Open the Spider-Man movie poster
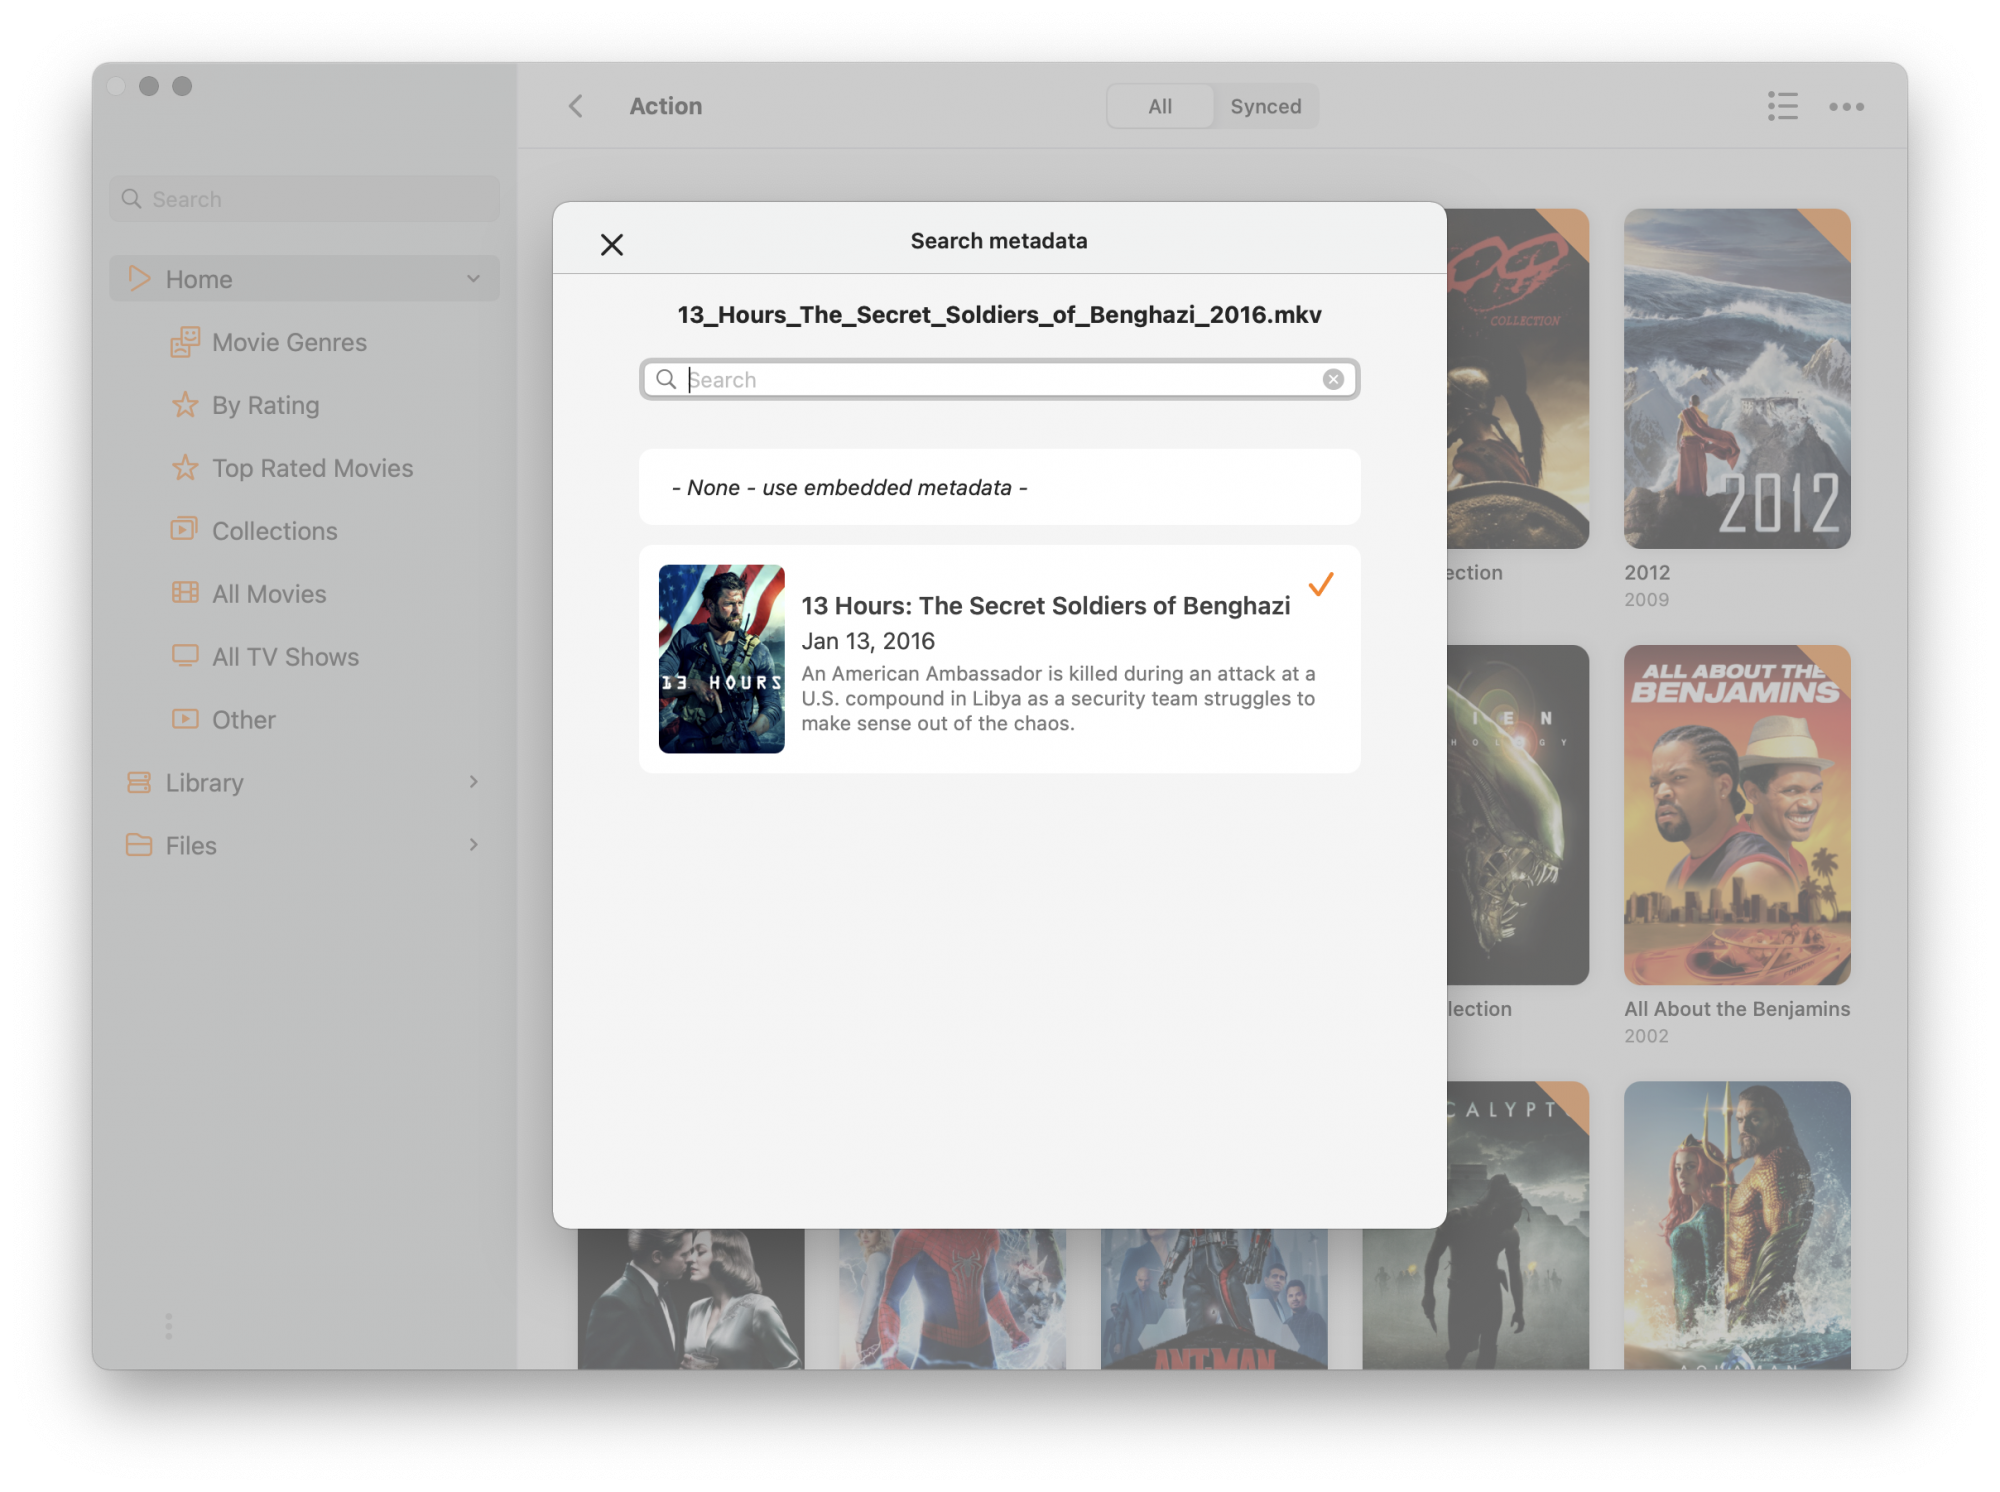2000x1492 pixels. pos(952,1299)
